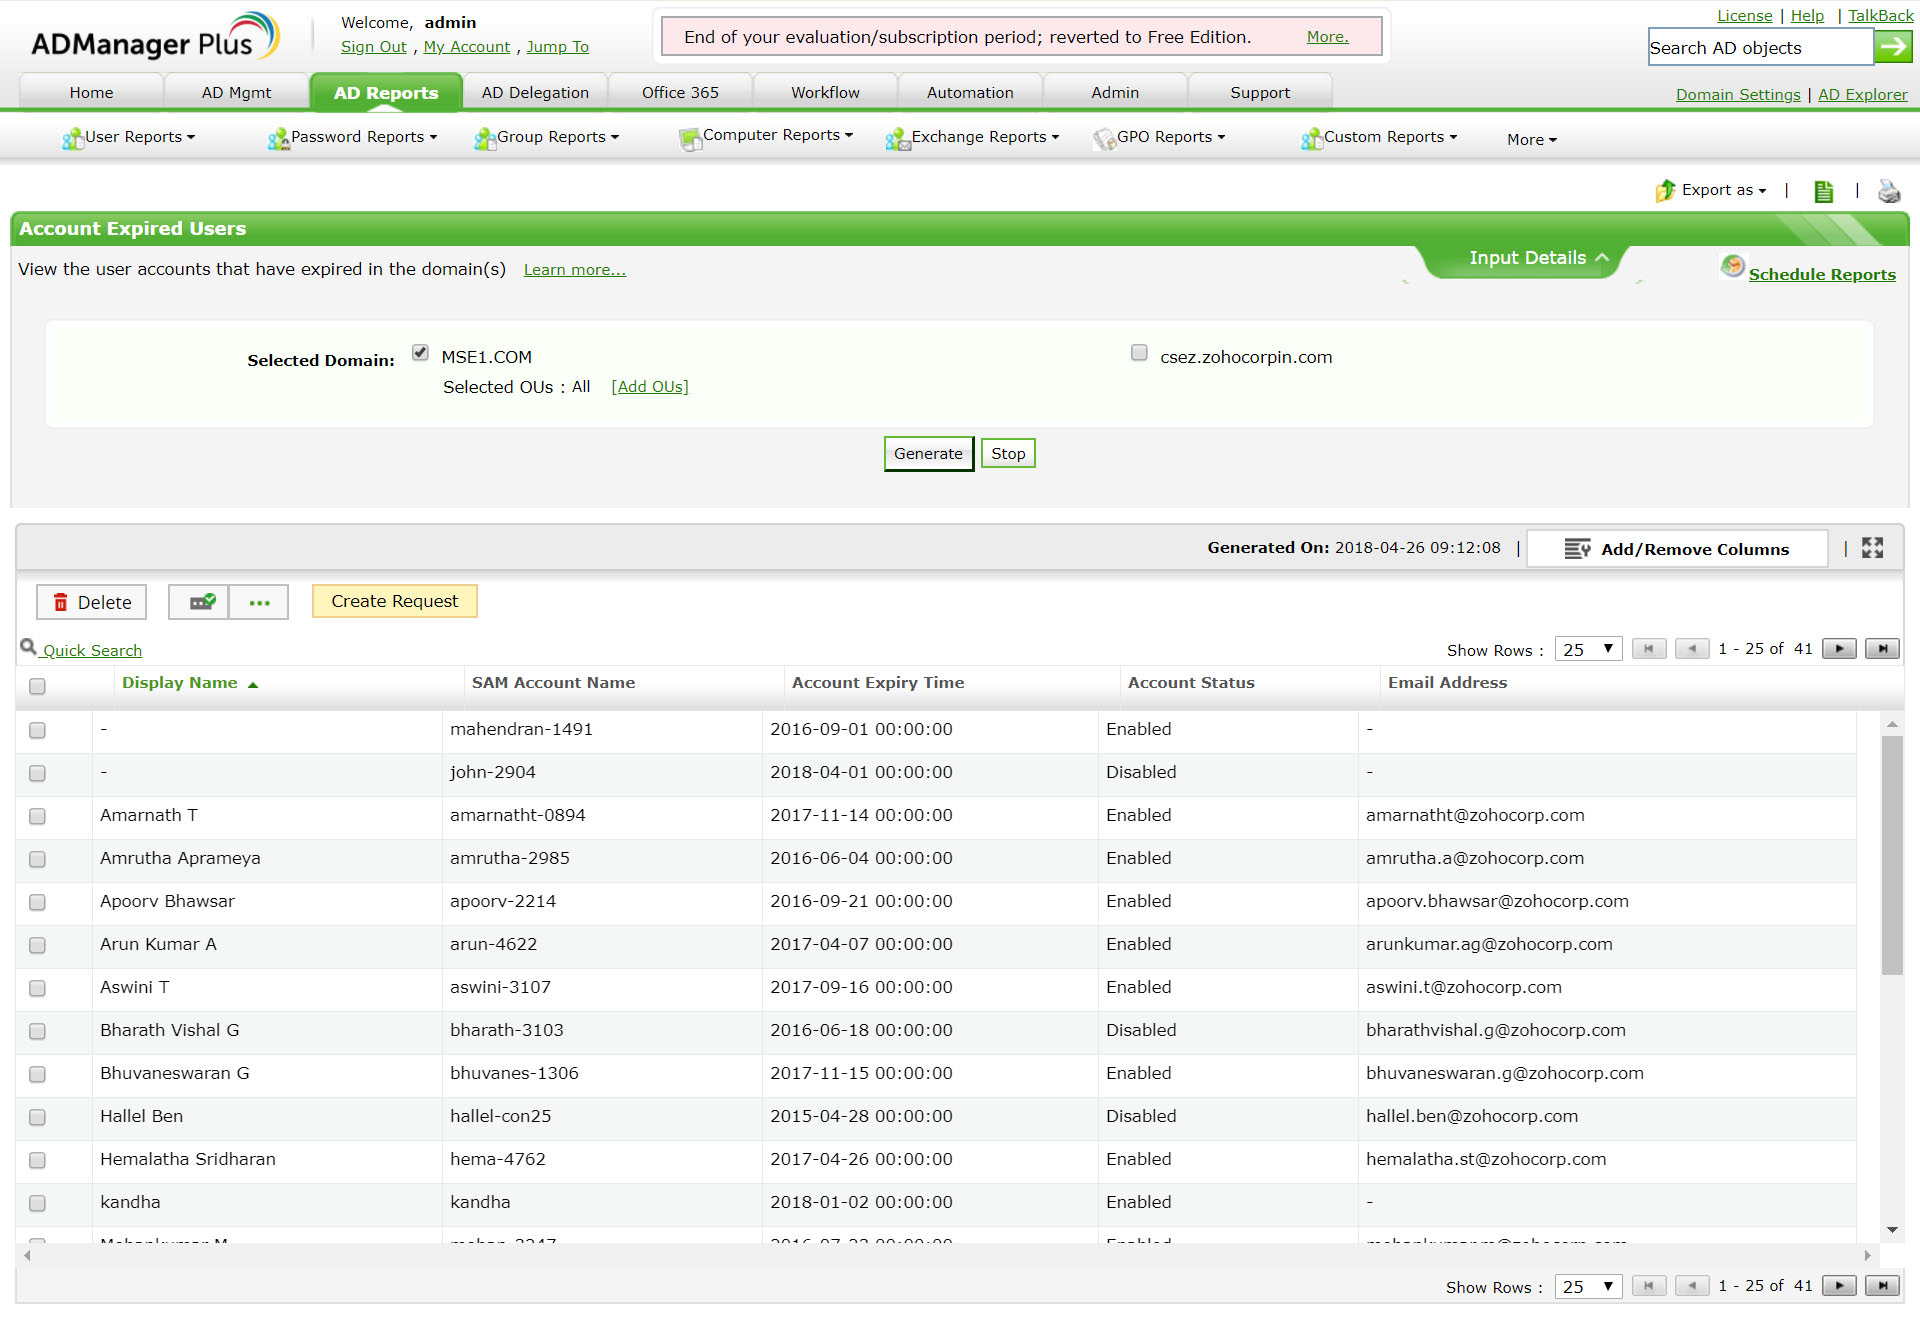Click the Search AD objects field

(1759, 47)
